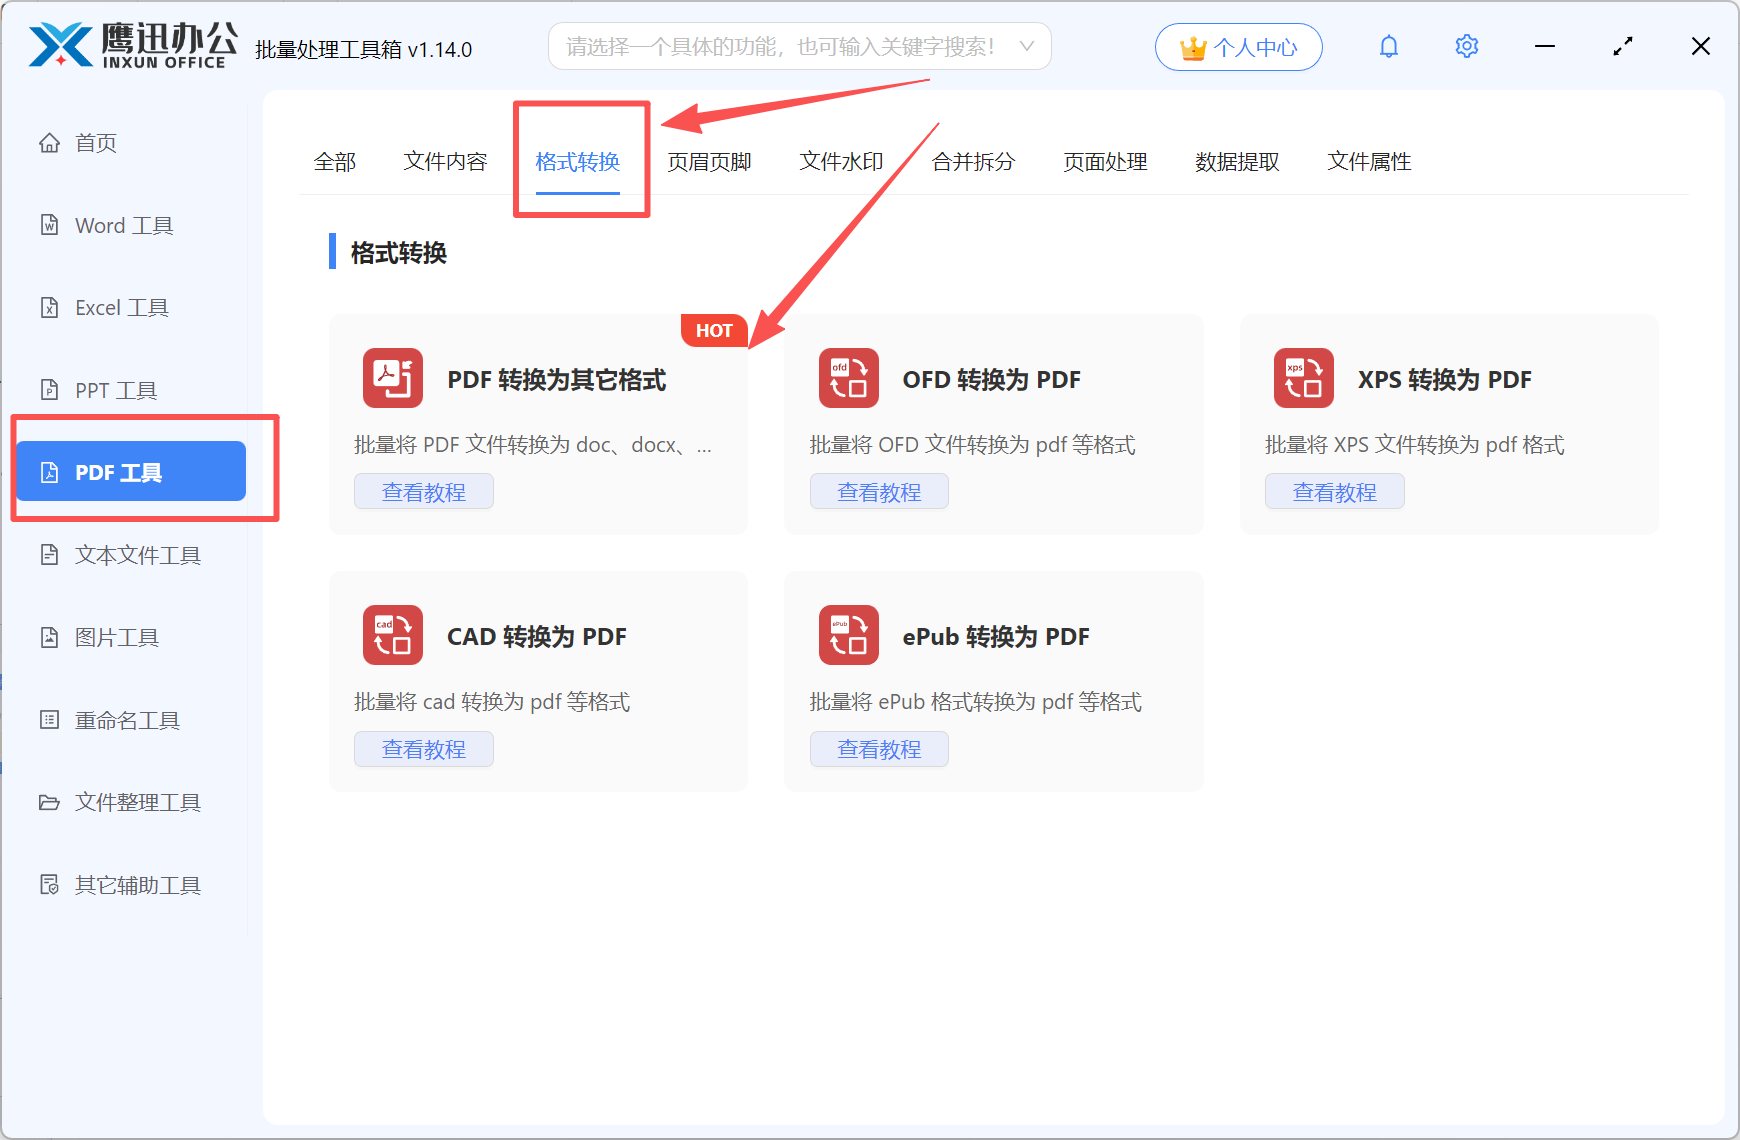
Task: Open the Word 工具 section in the sidebar
Action: point(122,225)
